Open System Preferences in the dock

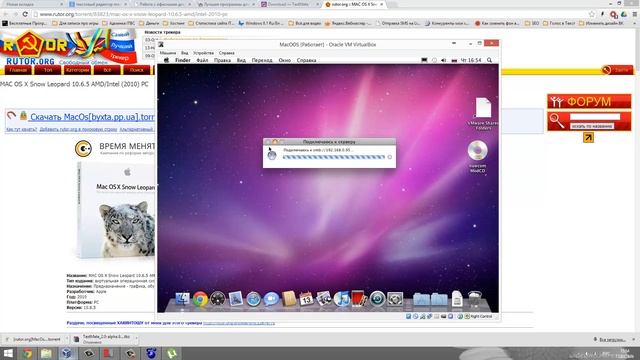click(x=395, y=299)
